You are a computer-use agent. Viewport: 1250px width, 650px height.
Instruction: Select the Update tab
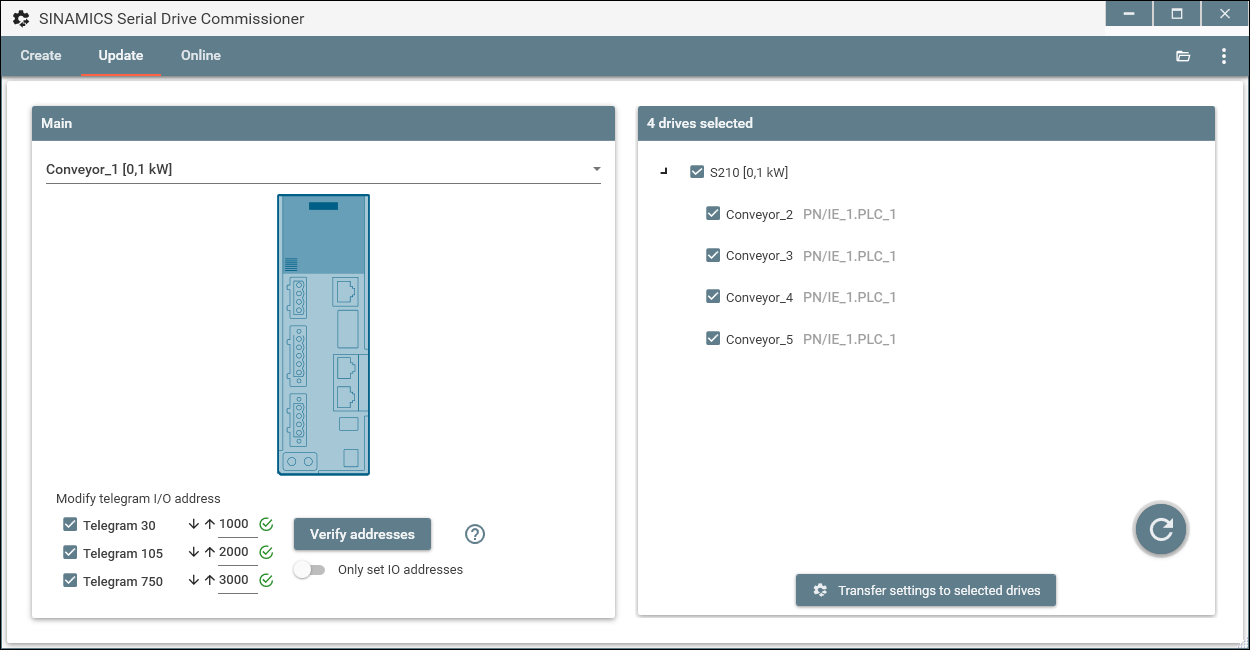(121, 56)
